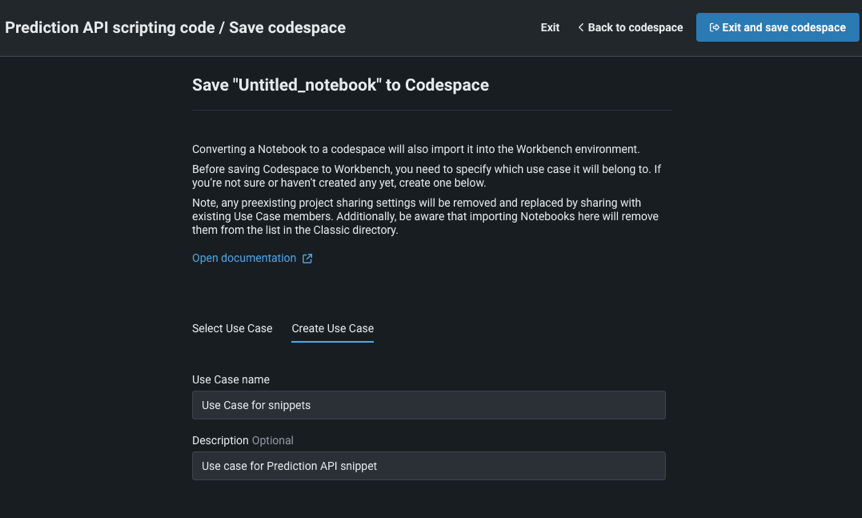862x518 pixels.
Task: Click the Converting a Notebook paragraph
Action: tap(415, 149)
